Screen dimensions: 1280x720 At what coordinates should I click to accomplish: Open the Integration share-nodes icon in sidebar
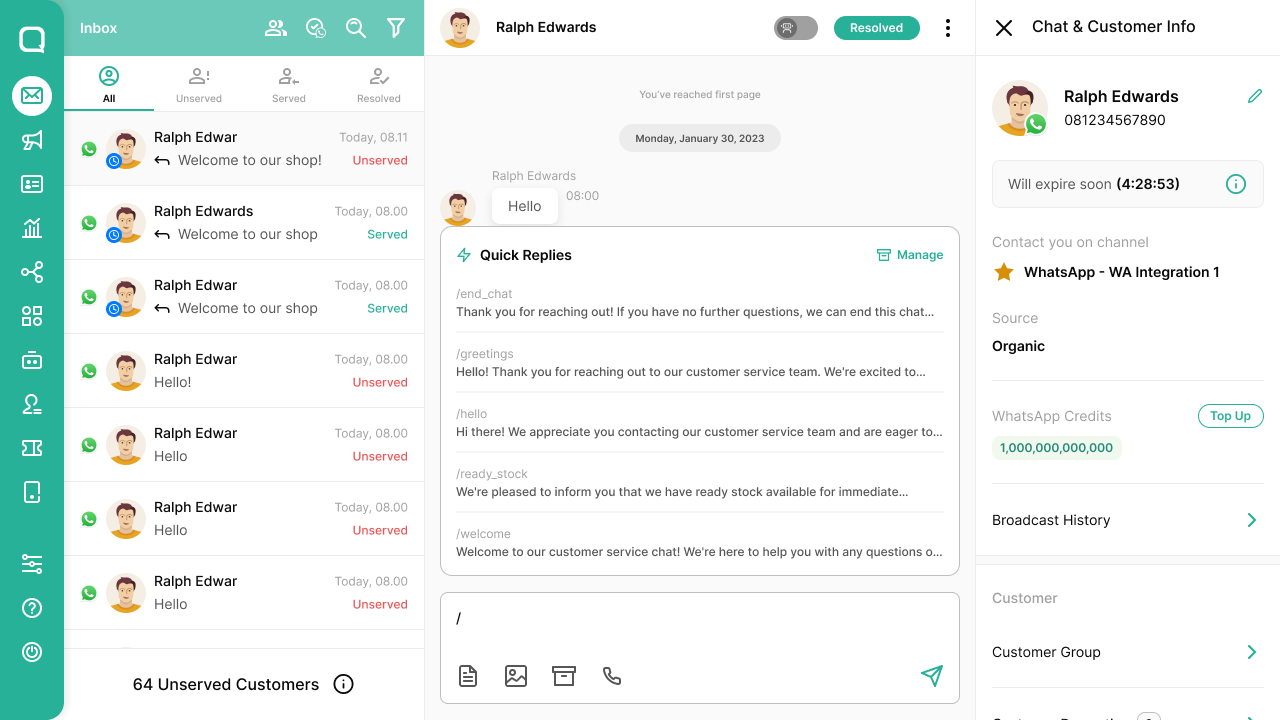tap(32, 272)
